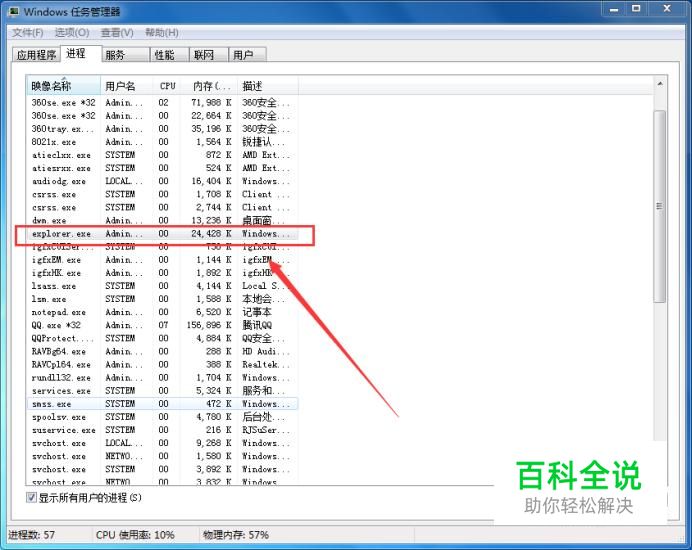Viewport: 692px width, 550px height.
Task: Click 进程数: 57 in status bar
Action: click(x=32, y=535)
